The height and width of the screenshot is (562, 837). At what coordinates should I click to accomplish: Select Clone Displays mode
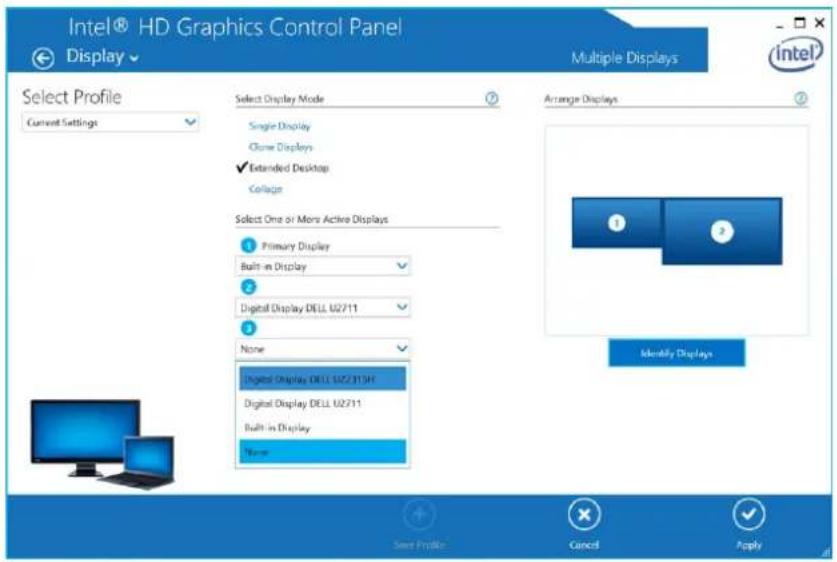(x=280, y=147)
